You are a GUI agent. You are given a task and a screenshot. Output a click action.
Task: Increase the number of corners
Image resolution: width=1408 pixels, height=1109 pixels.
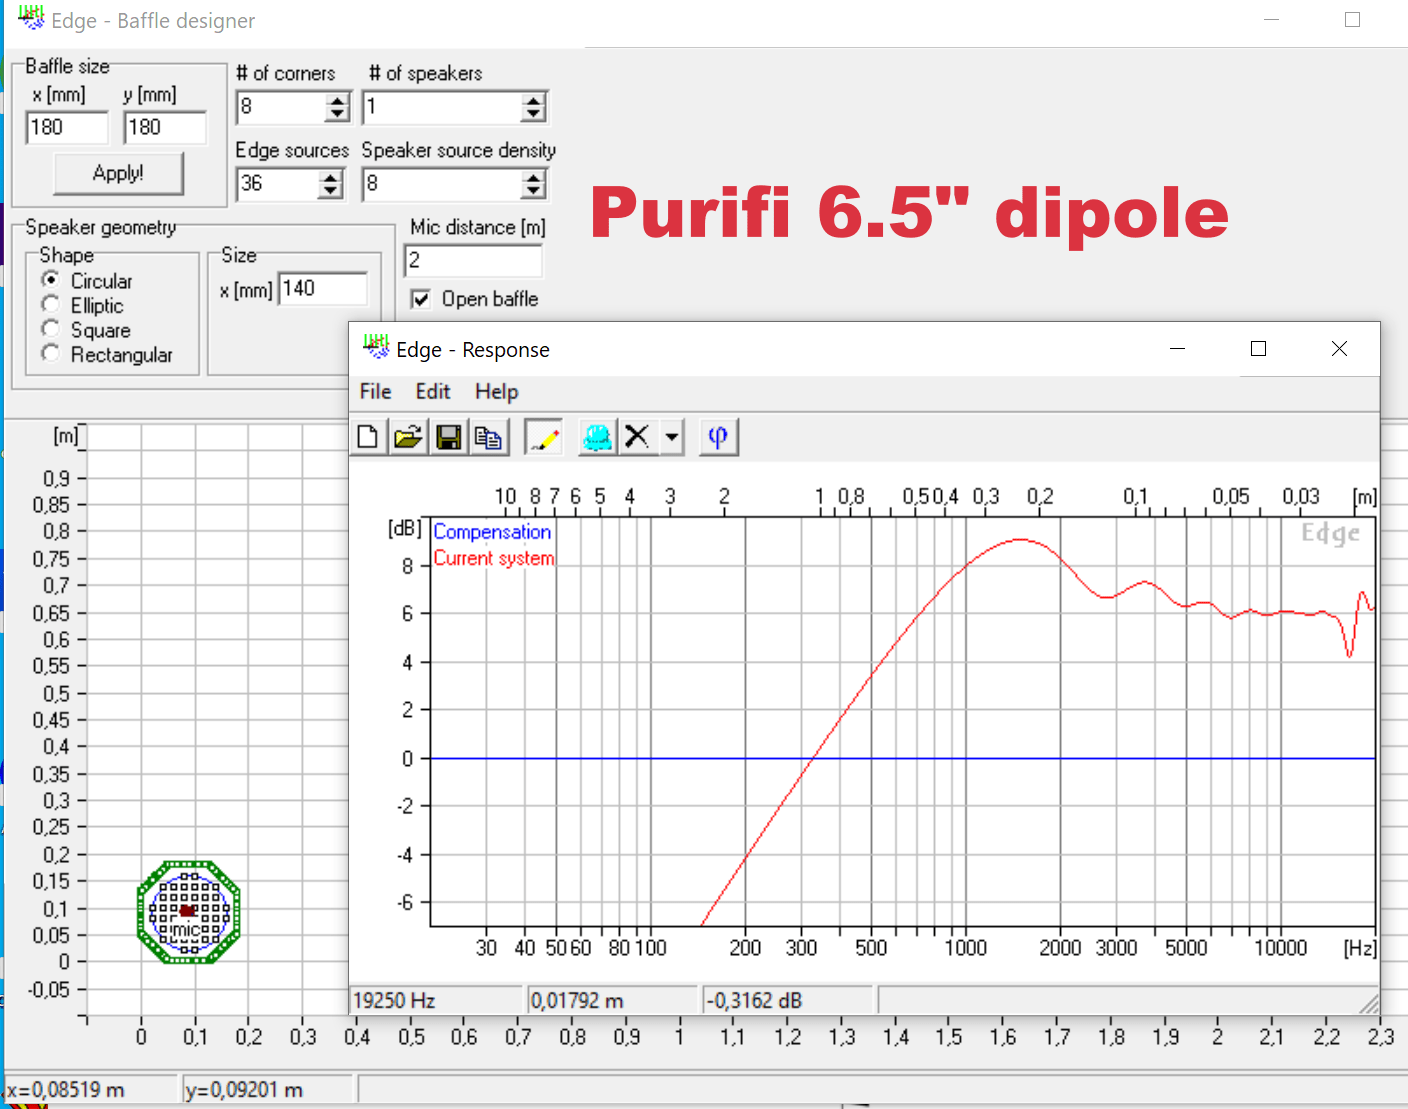(338, 100)
